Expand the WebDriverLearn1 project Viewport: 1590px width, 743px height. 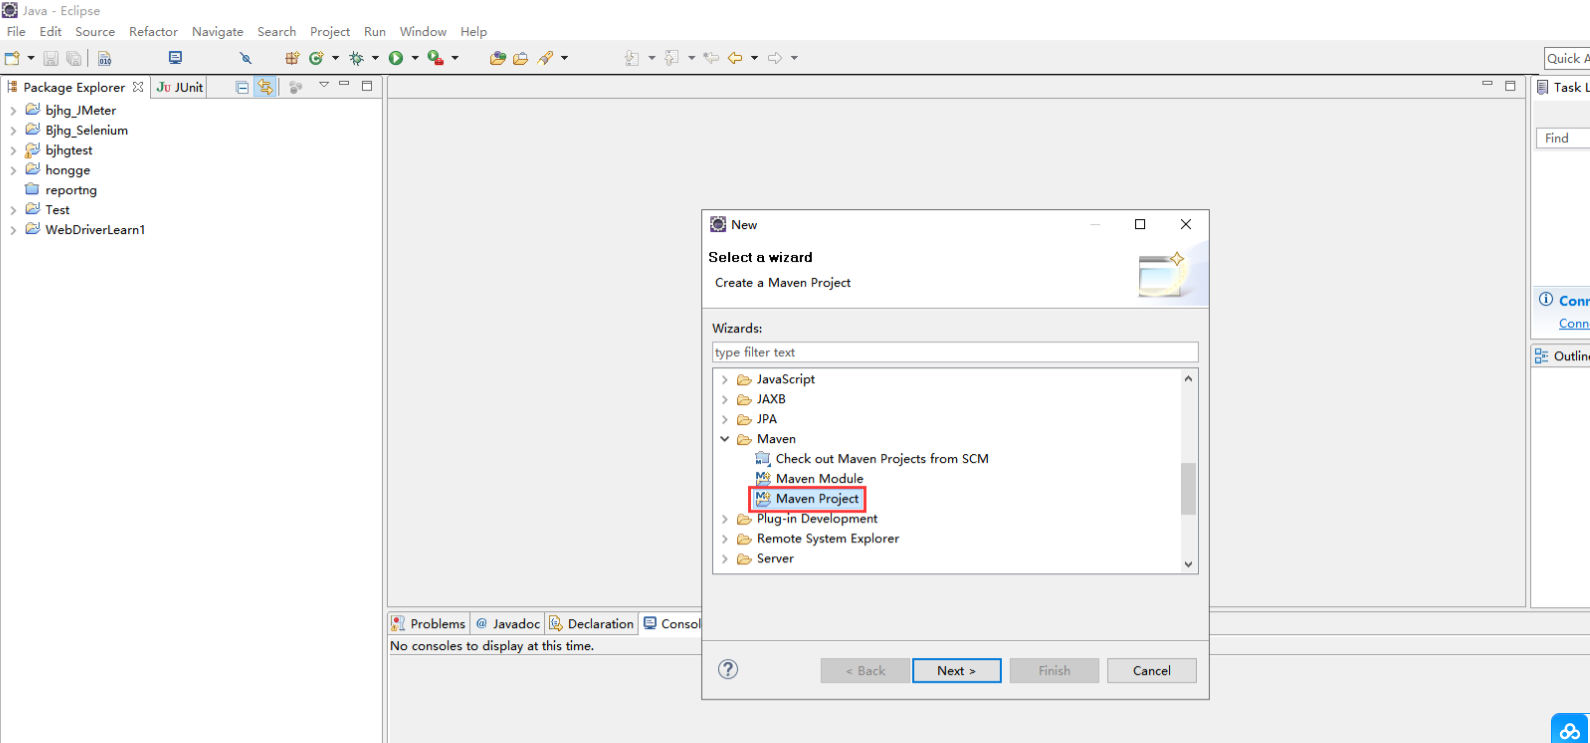pyautogui.click(x=13, y=230)
